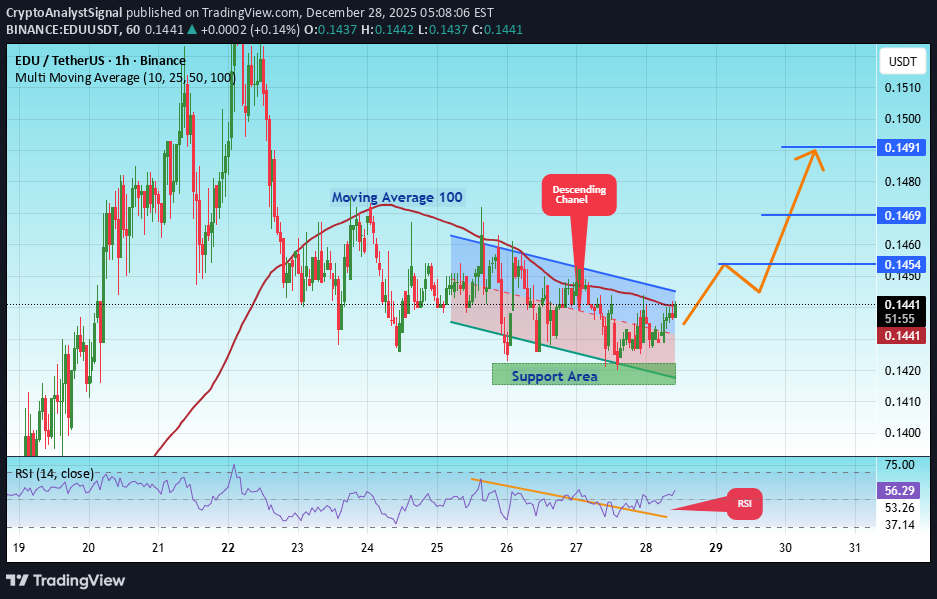Open the USDT currency selector
This screenshot has height=599, width=937.
tap(902, 62)
